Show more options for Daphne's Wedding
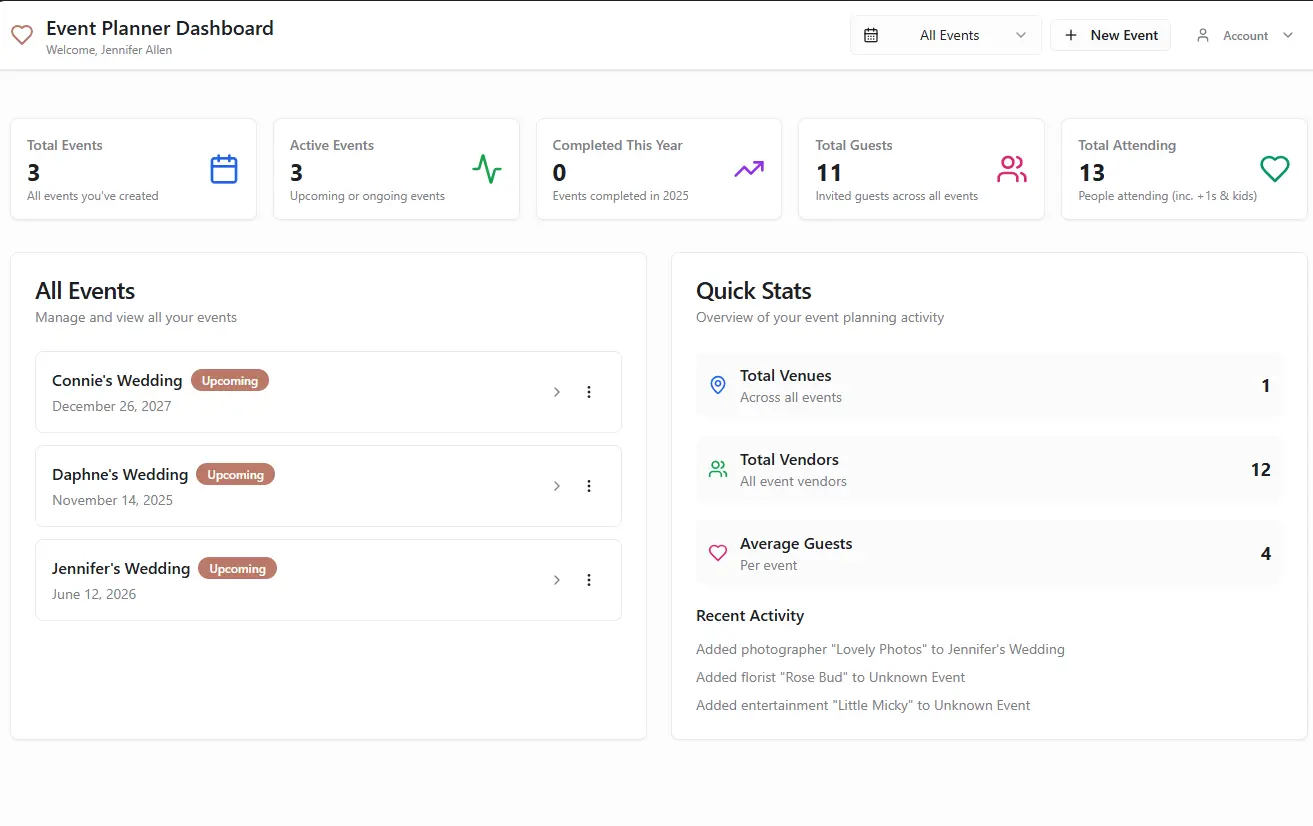 click(x=589, y=486)
